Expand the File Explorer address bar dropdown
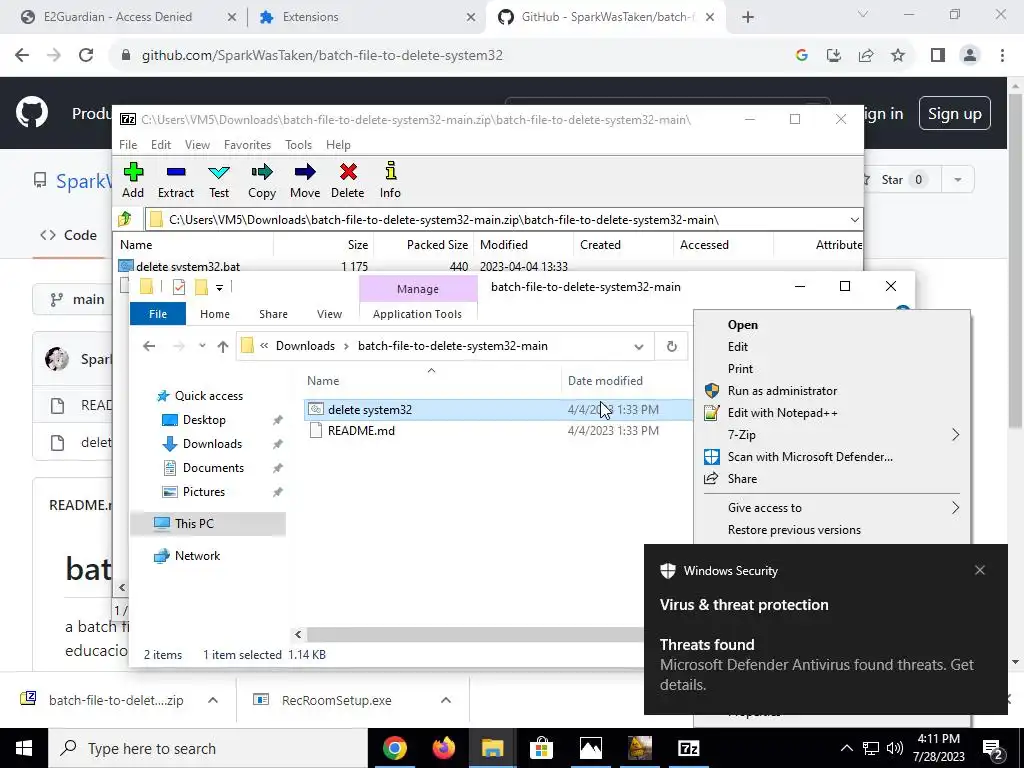Viewport: 1024px width, 768px height. tap(639, 346)
